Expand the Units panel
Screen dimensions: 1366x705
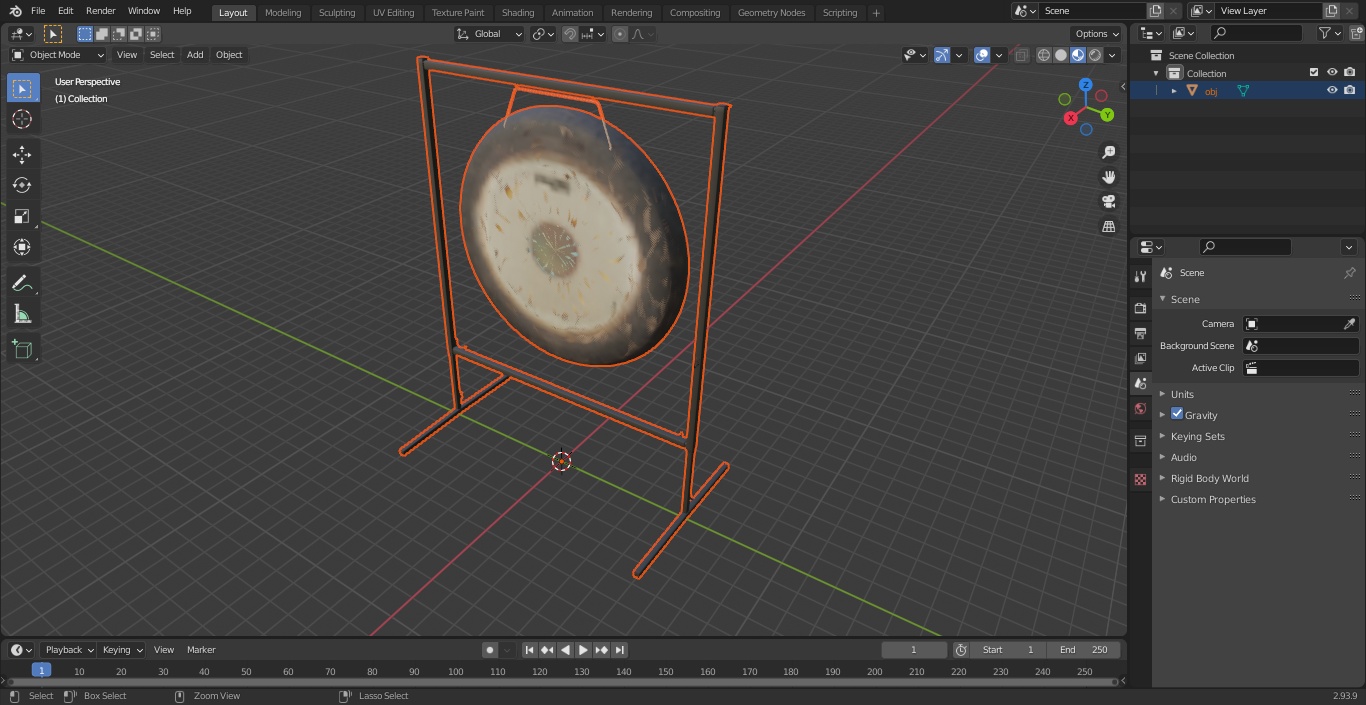[1182, 394]
